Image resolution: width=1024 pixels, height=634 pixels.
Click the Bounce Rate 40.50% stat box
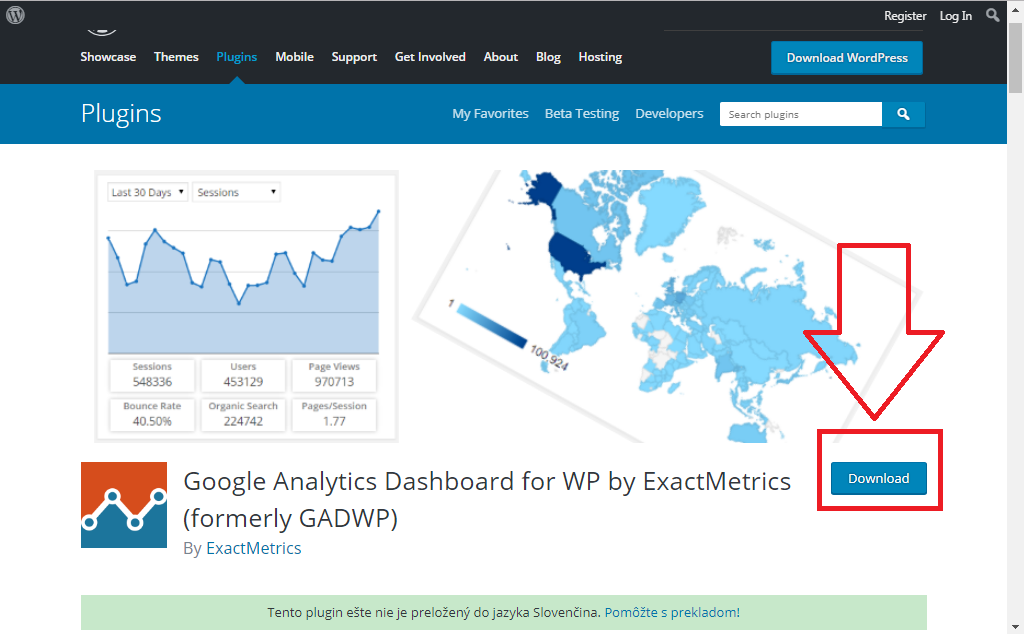pyautogui.click(x=152, y=414)
